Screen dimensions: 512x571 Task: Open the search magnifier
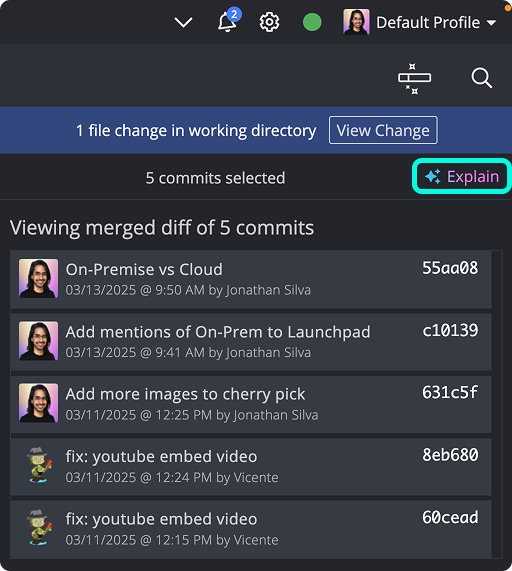pyautogui.click(x=481, y=78)
